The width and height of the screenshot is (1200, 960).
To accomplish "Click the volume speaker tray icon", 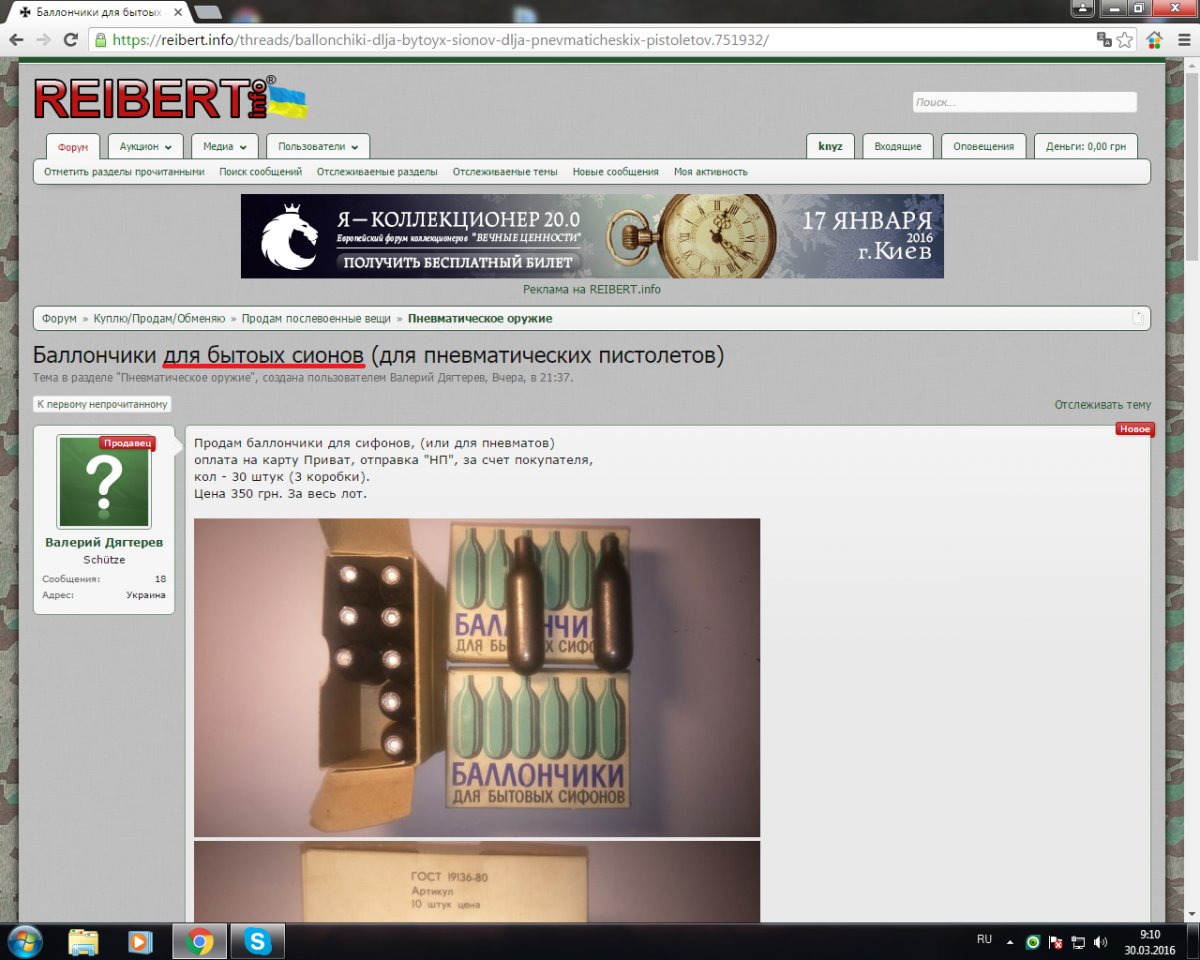I will (1101, 942).
